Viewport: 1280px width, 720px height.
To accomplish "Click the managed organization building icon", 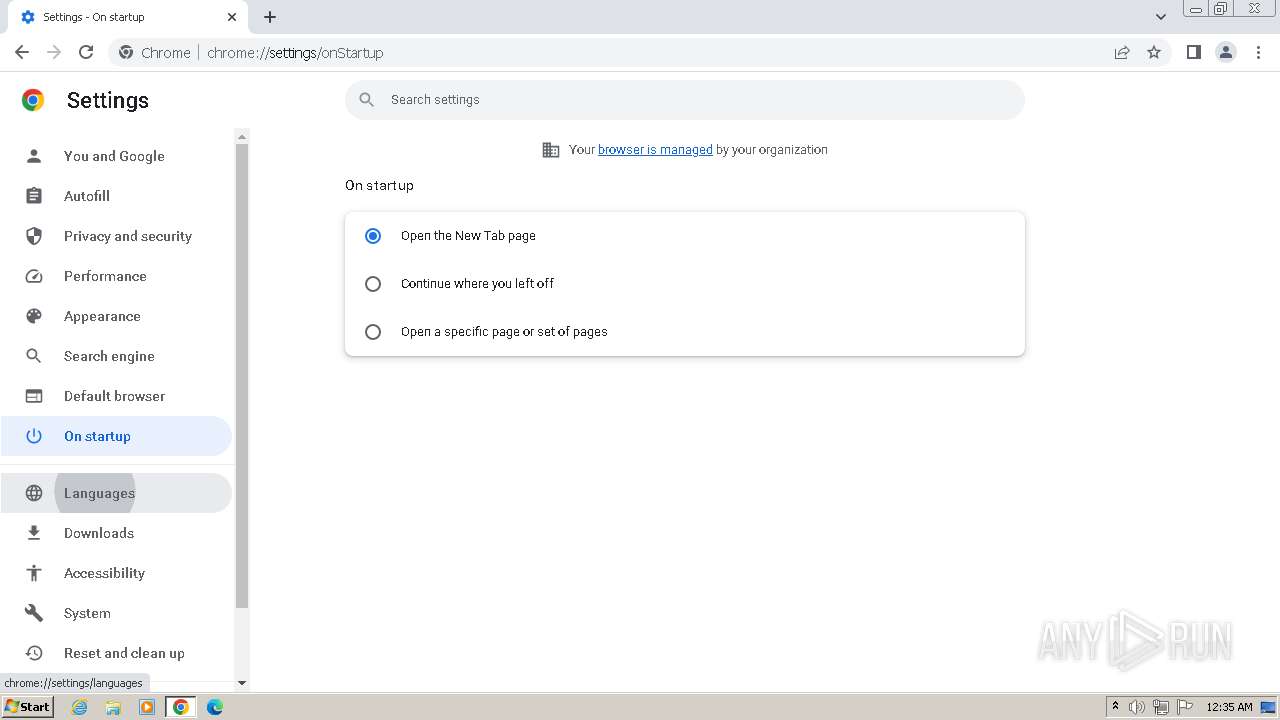I will (551, 150).
